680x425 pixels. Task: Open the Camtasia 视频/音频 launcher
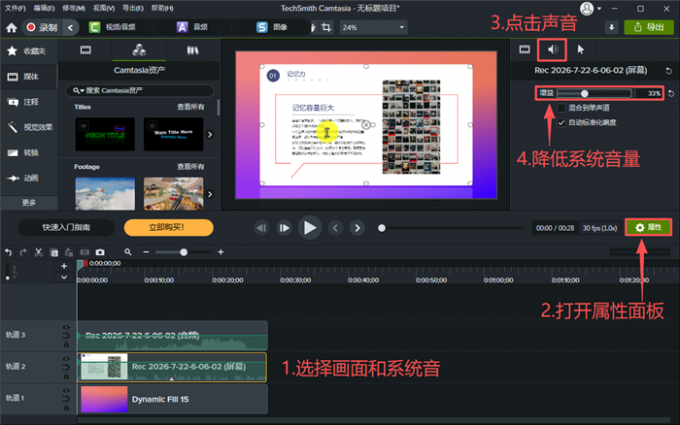click(x=112, y=27)
